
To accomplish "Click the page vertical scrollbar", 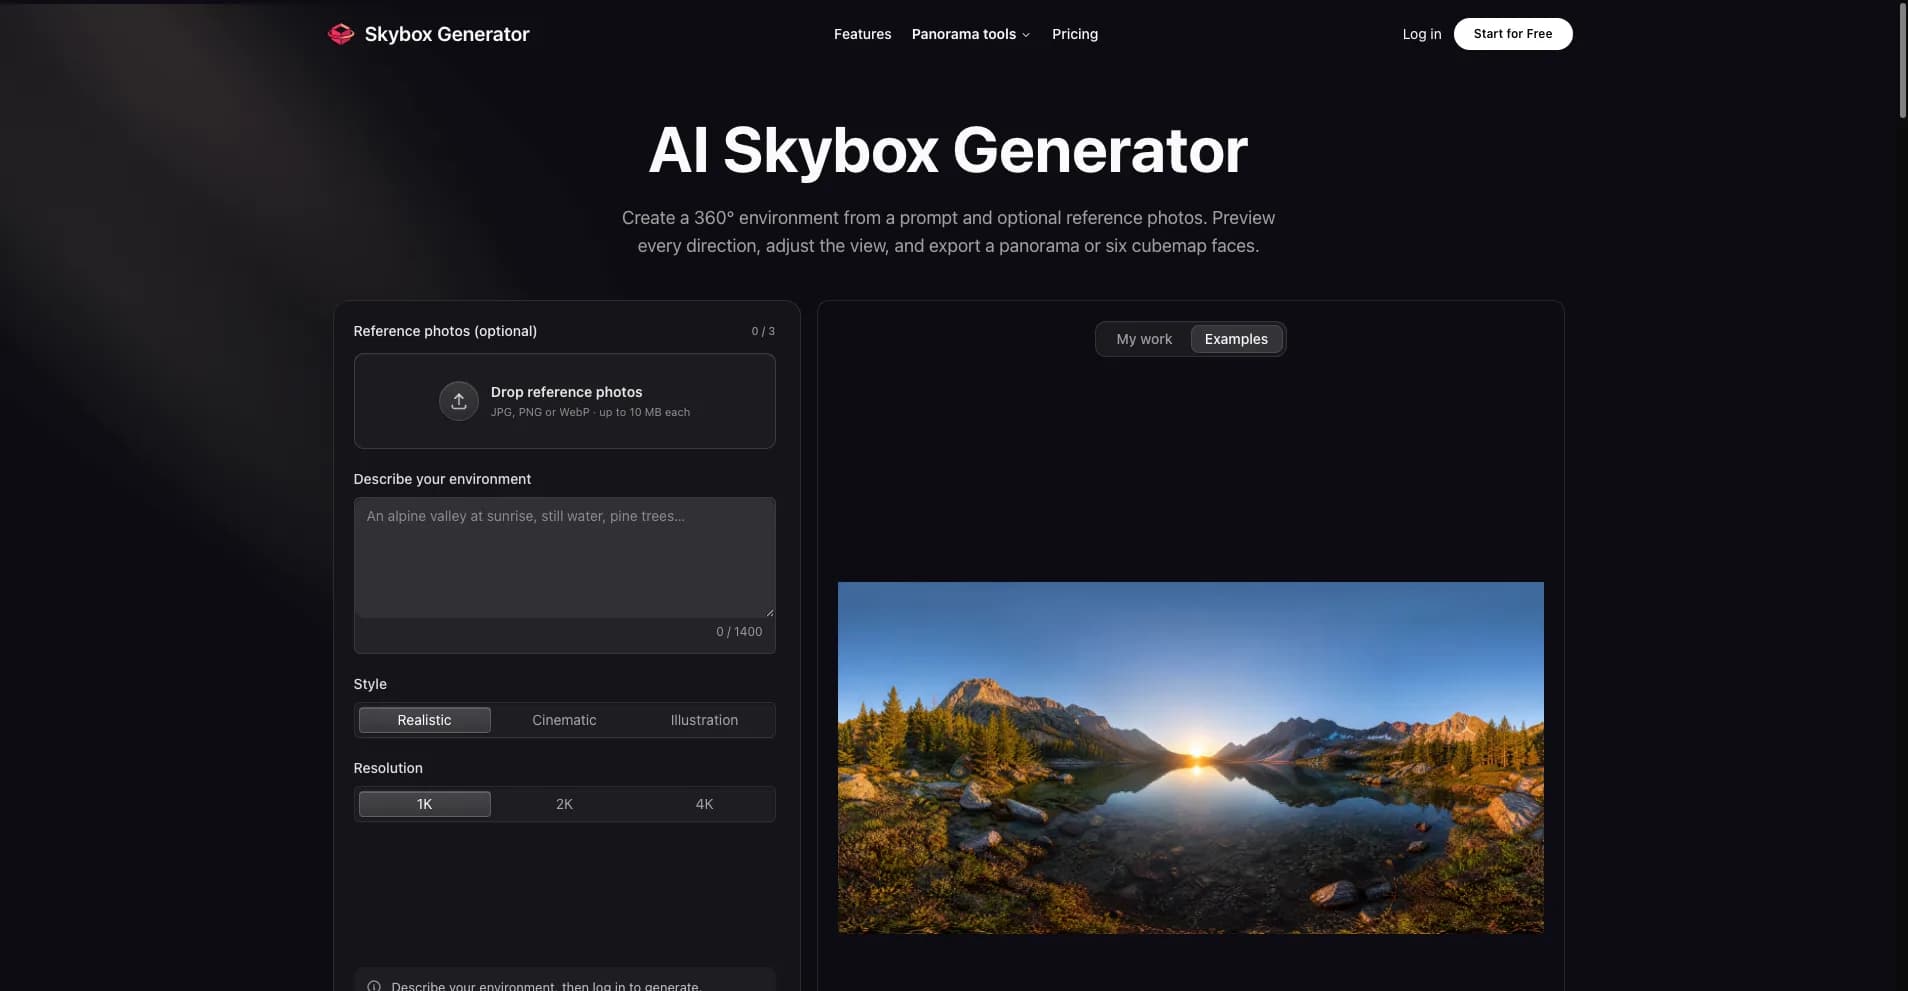I will click(x=1902, y=60).
